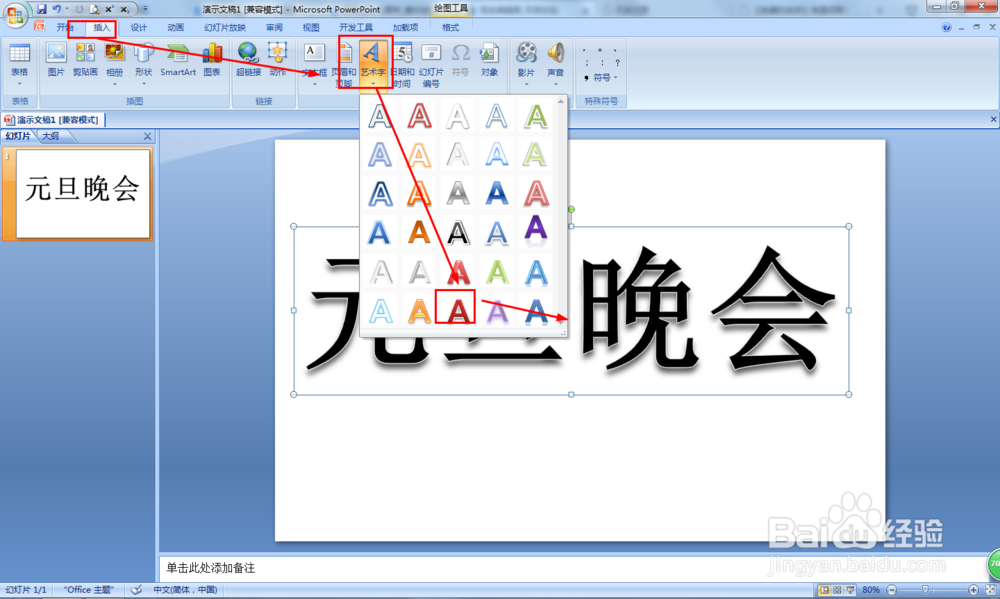Open the 格式 (Format) drawing tools tab

pyautogui.click(x=450, y=27)
